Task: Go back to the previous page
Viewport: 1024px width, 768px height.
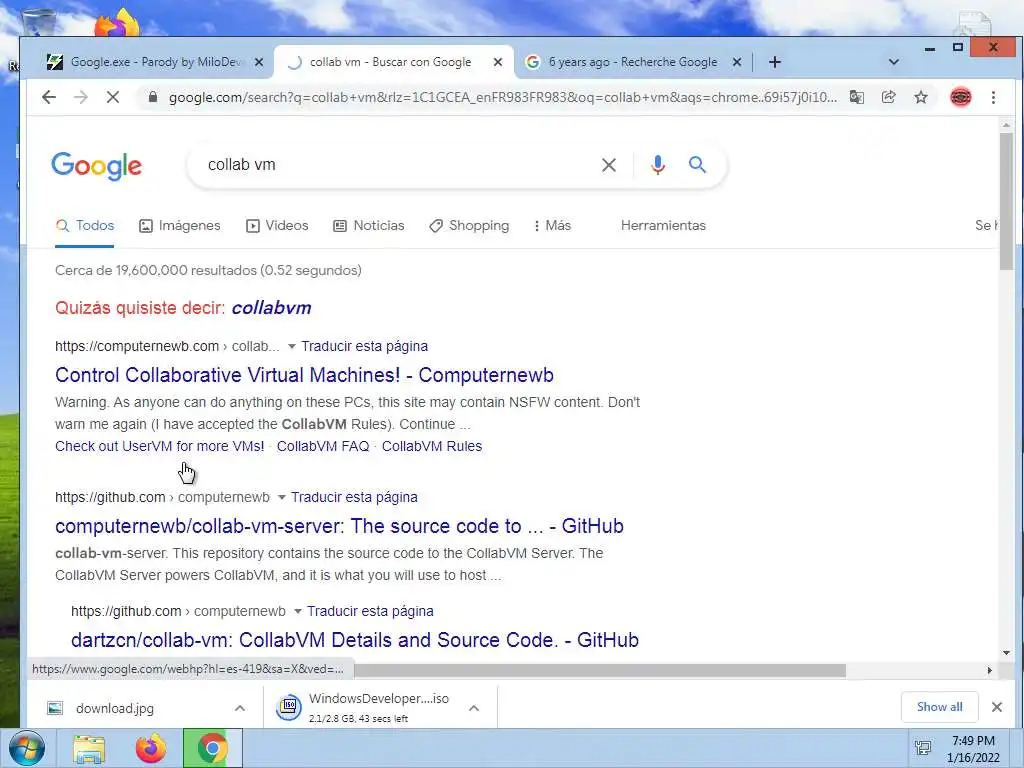Action: click(49, 97)
